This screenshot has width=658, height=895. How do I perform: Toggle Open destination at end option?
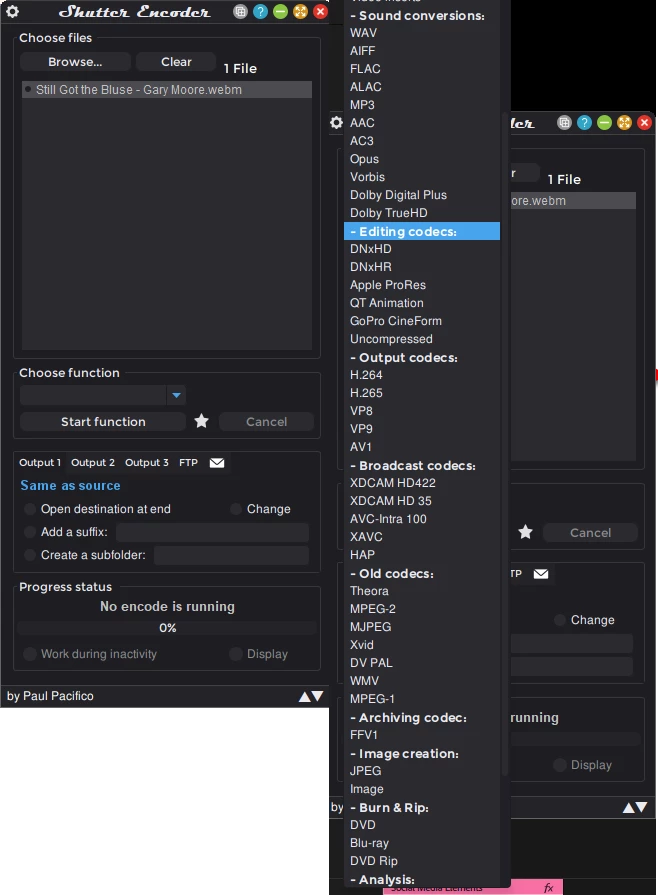(30, 509)
